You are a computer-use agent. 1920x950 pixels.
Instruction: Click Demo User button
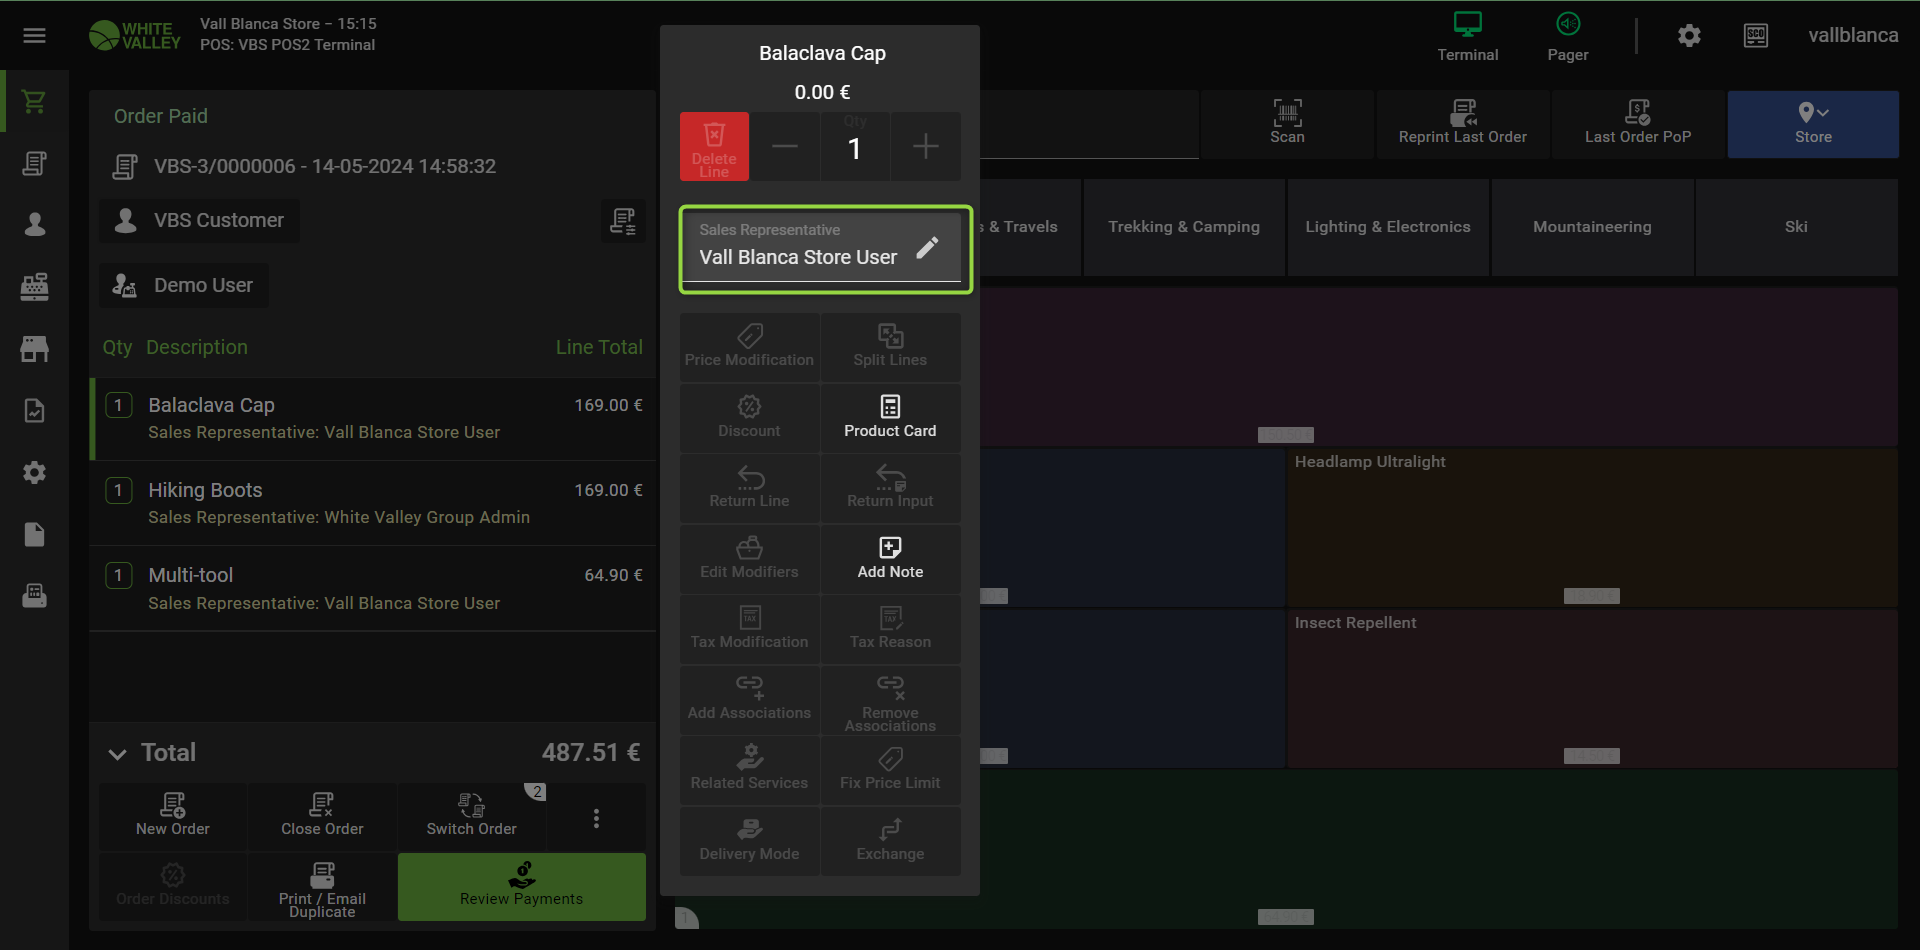click(184, 286)
